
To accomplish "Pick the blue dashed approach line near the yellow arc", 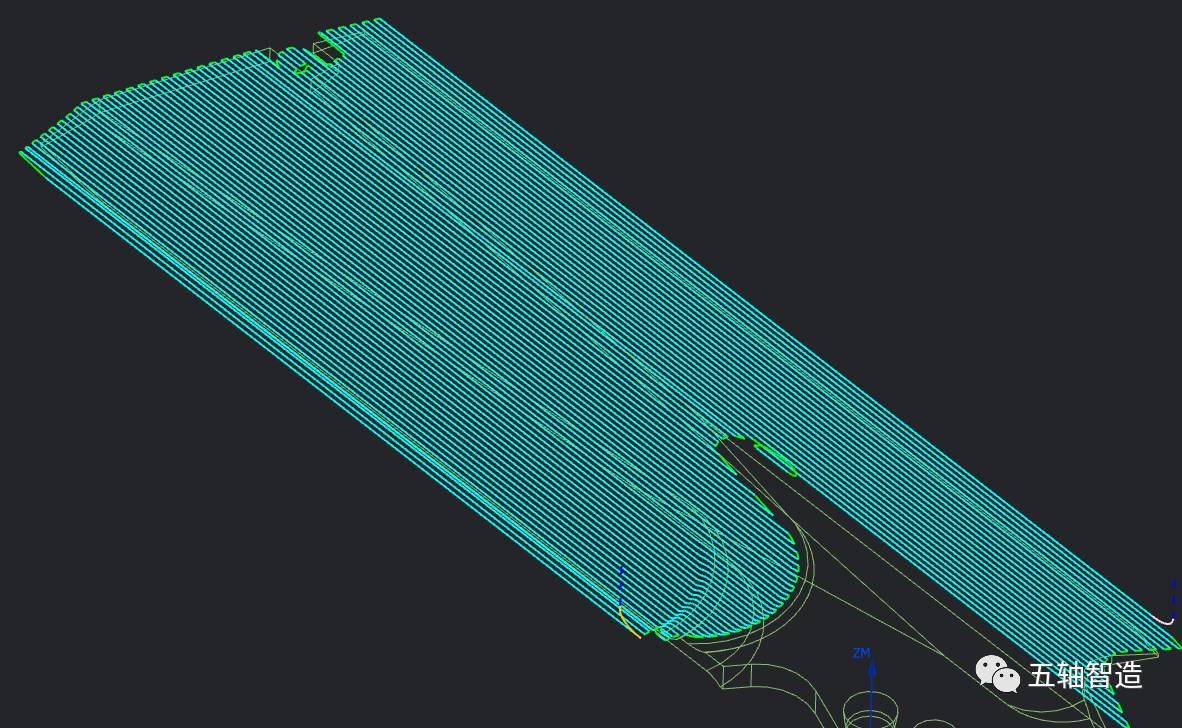I will [620, 585].
